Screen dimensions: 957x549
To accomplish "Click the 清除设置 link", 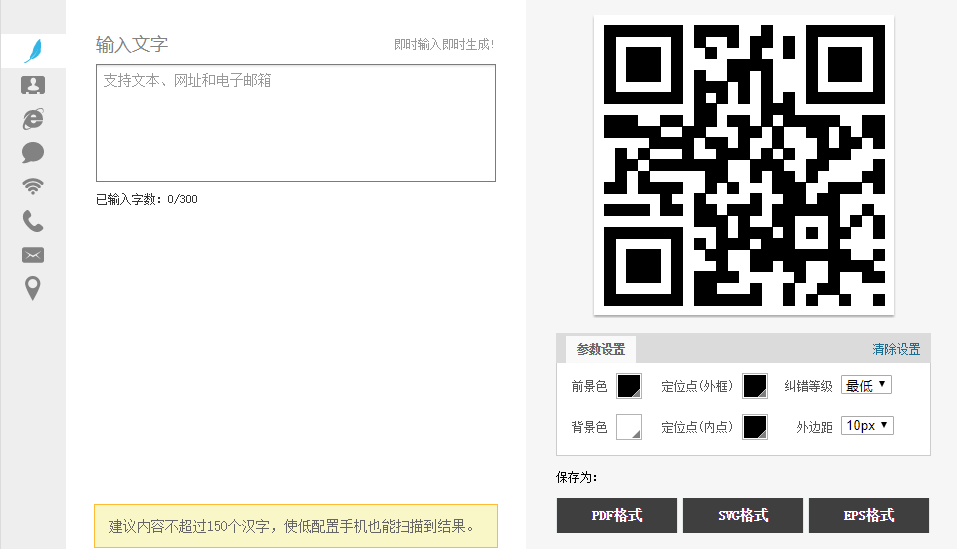I will pyautogui.click(x=896, y=350).
